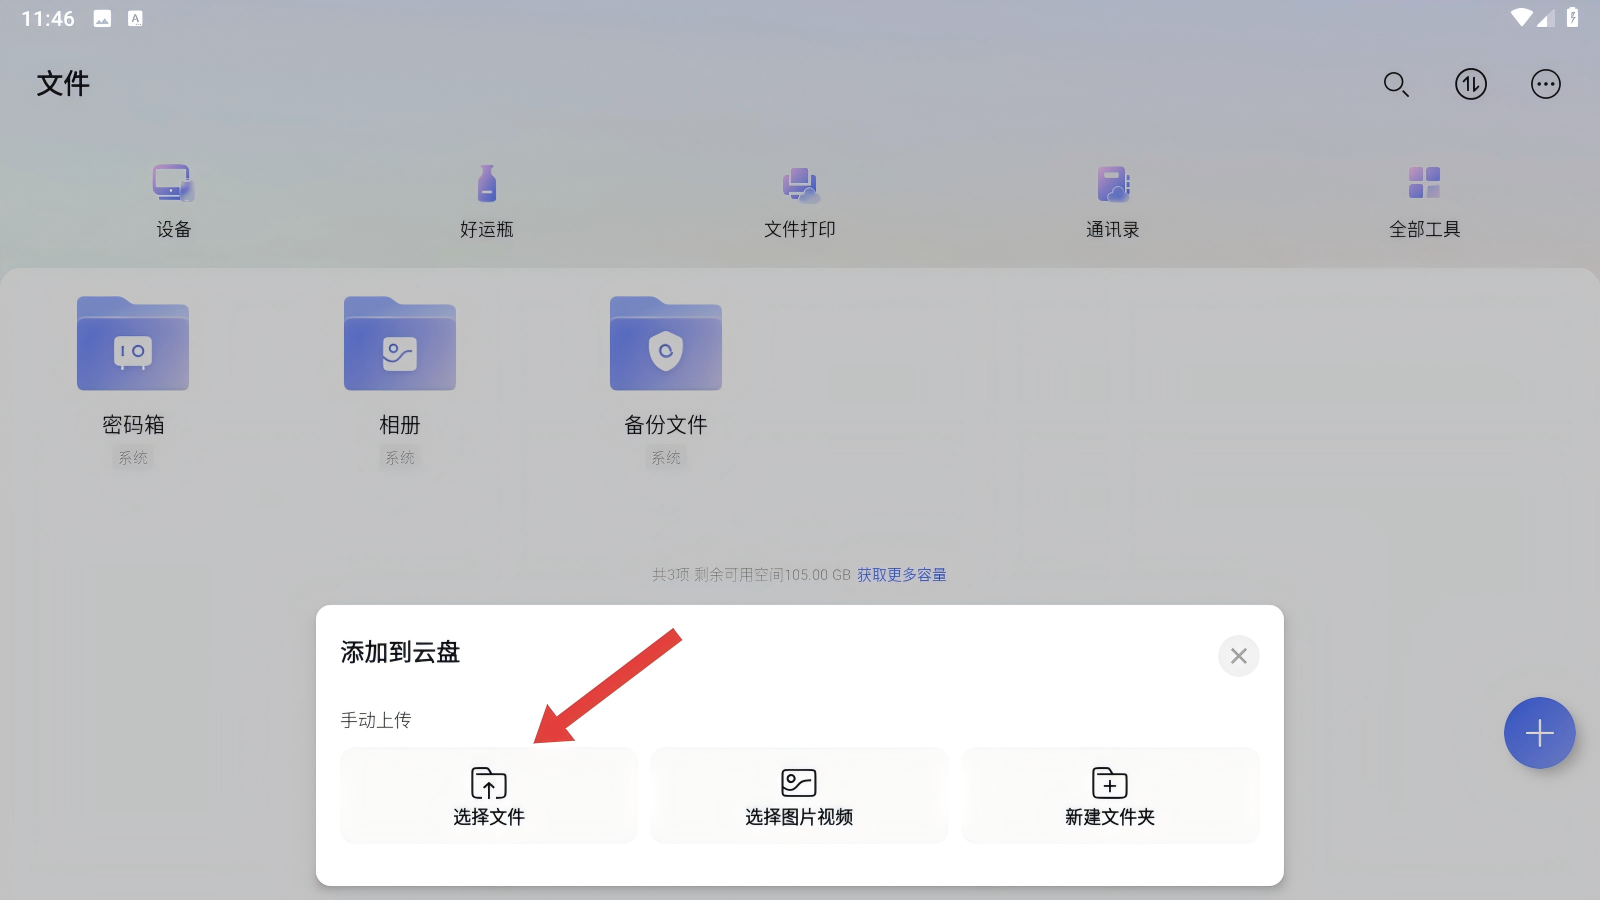
Task: Choose 选择图片视频 upload option
Action: pyautogui.click(x=799, y=796)
